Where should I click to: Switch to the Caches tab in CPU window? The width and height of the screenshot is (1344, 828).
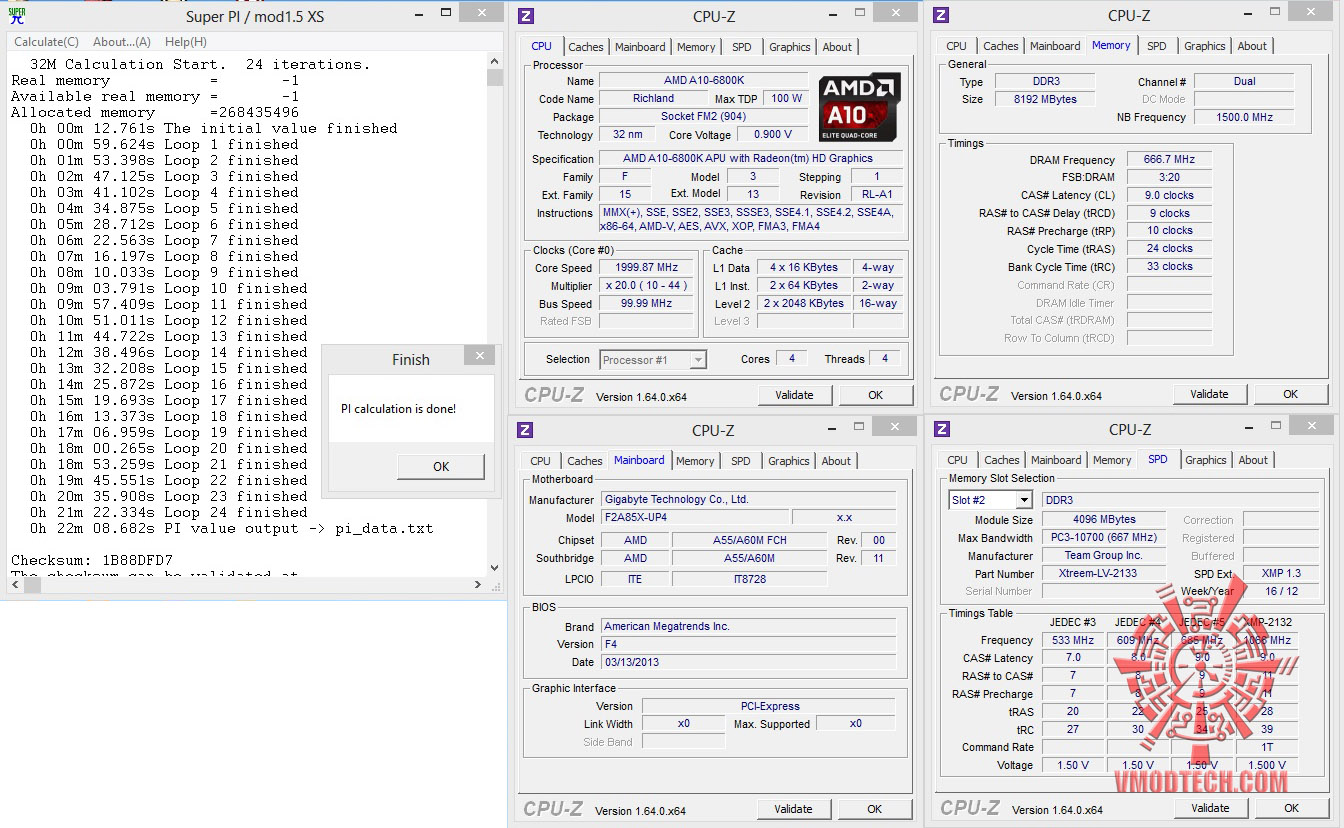[586, 47]
